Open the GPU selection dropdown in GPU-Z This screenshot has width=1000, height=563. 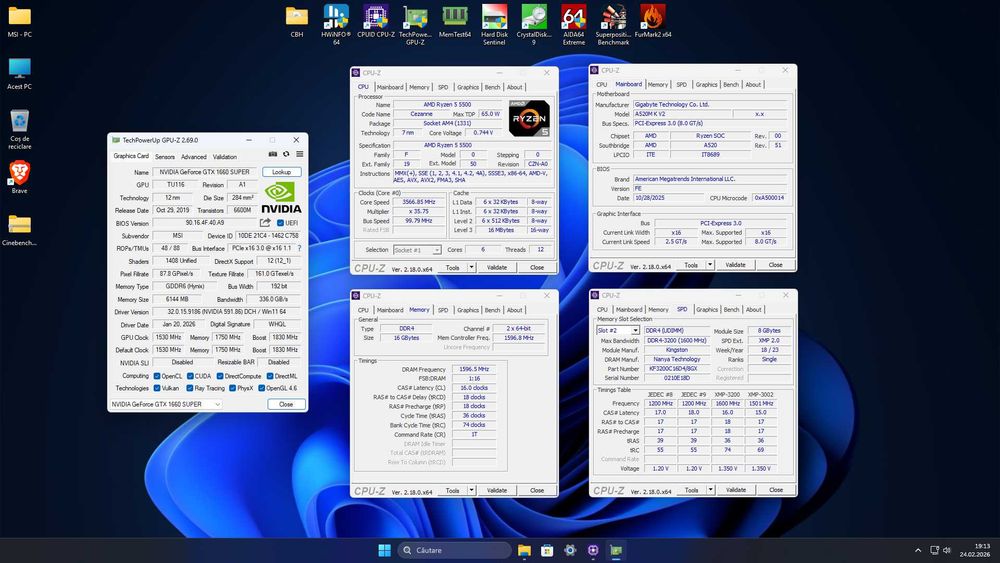pyautogui.click(x=166, y=404)
